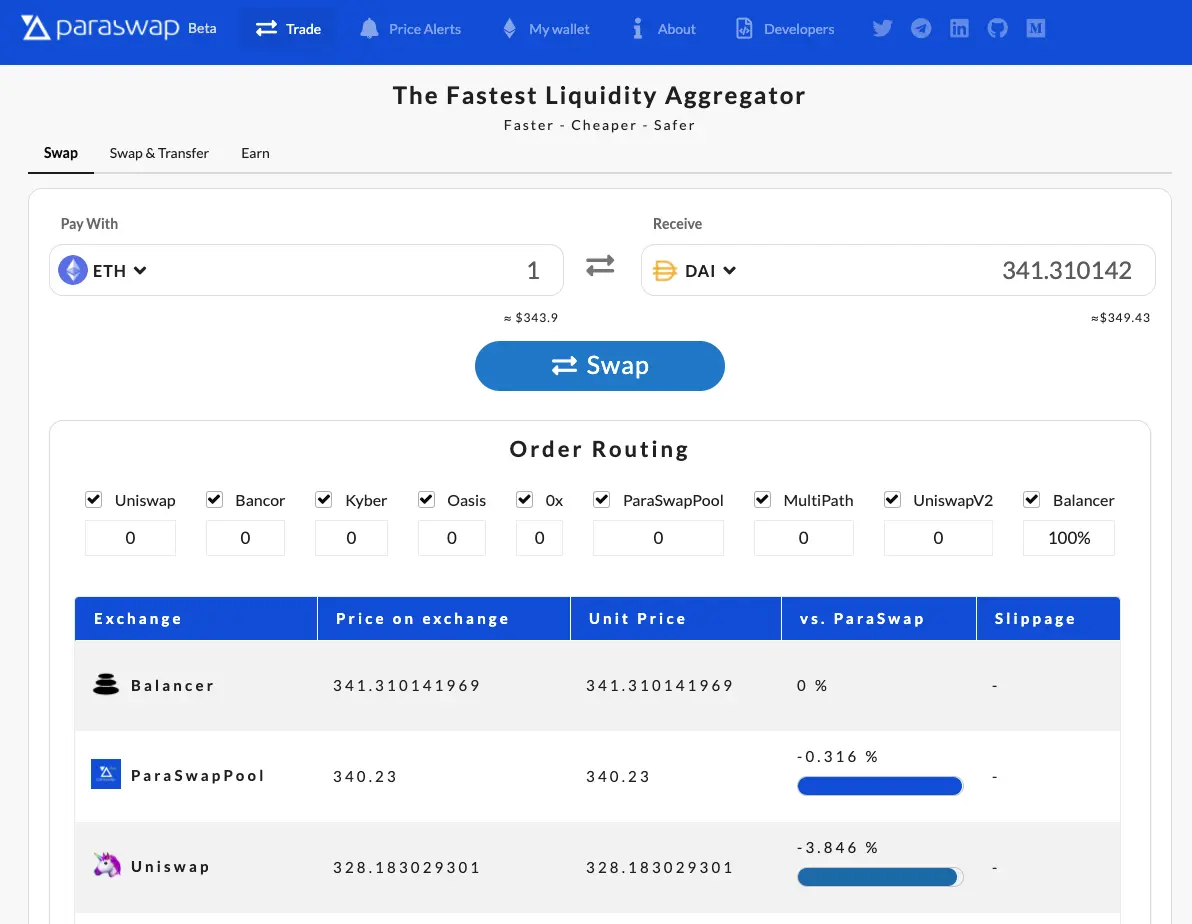Screen dimensions: 1192x924
Task: Click the Bancor routing percentage field
Action: point(246,538)
